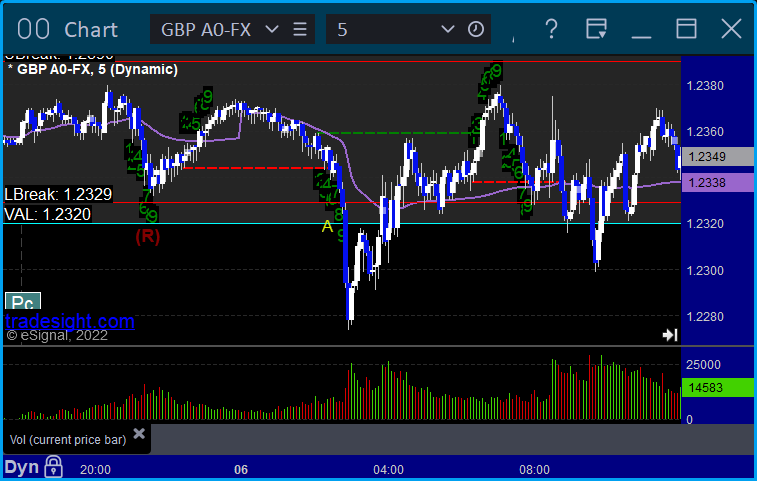Click the red (R) marker
The image size is (757, 481).
147,236
